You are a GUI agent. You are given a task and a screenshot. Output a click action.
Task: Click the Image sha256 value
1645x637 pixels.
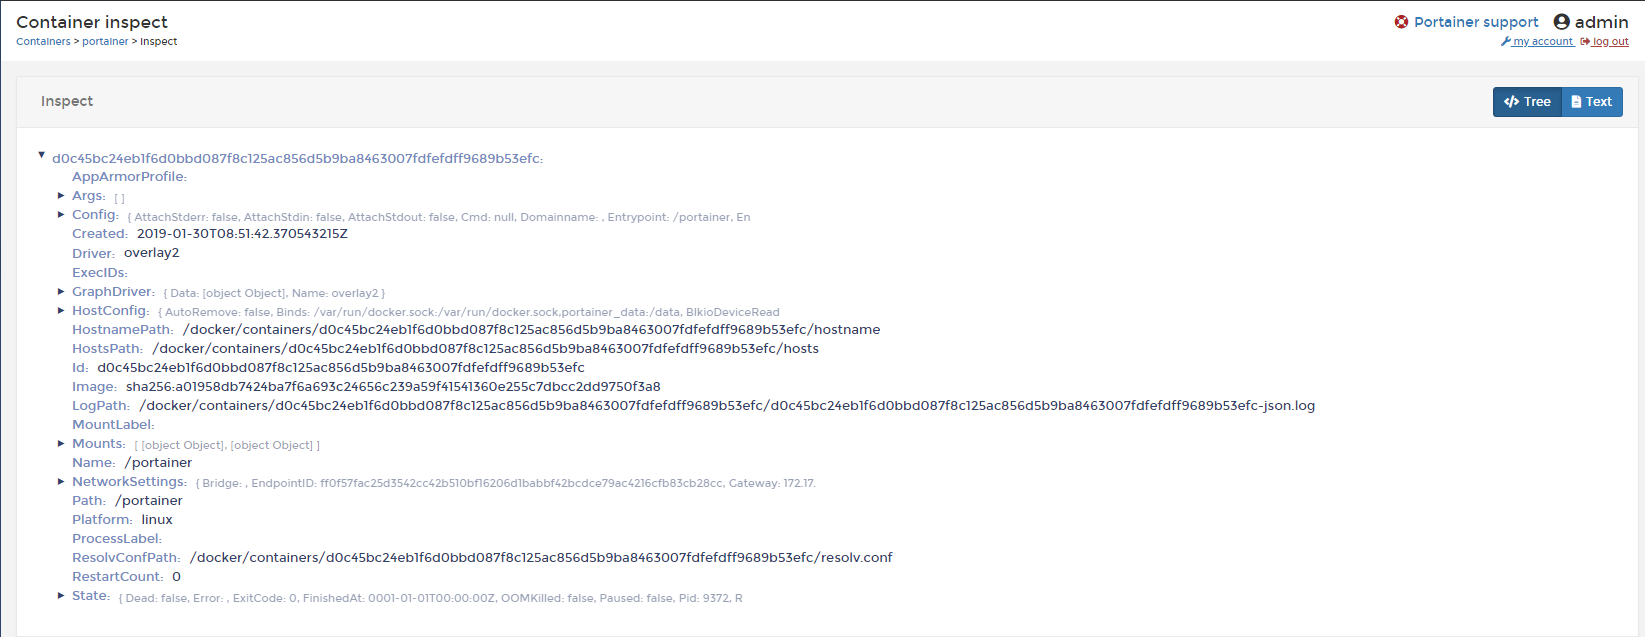(393, 387)
